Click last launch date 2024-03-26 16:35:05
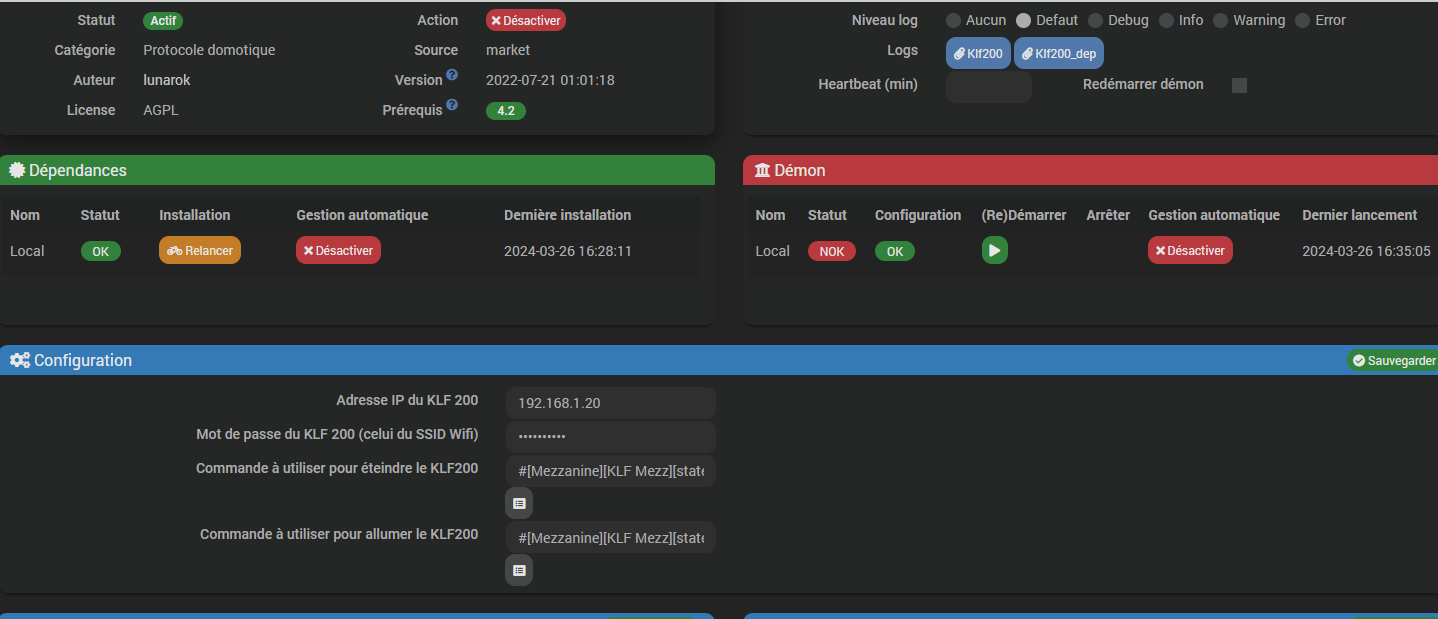 pos(1366,251)
